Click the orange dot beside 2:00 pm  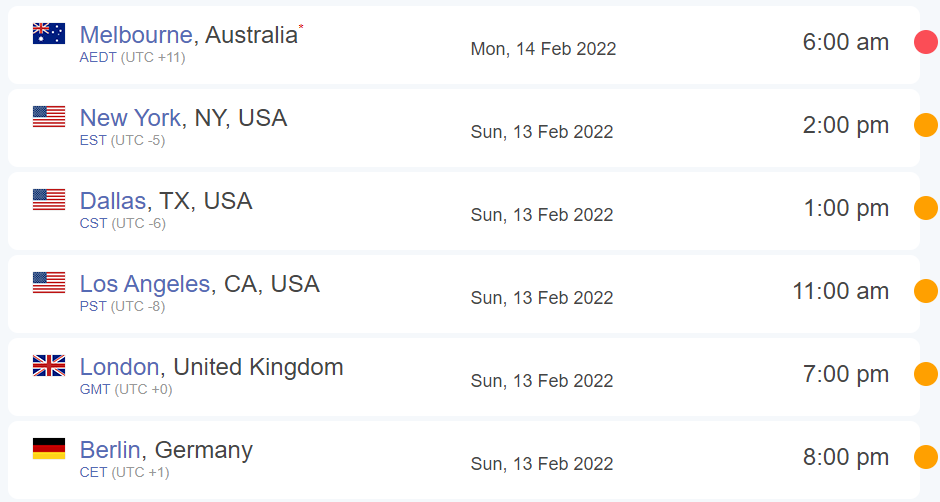tap(926, 125)
